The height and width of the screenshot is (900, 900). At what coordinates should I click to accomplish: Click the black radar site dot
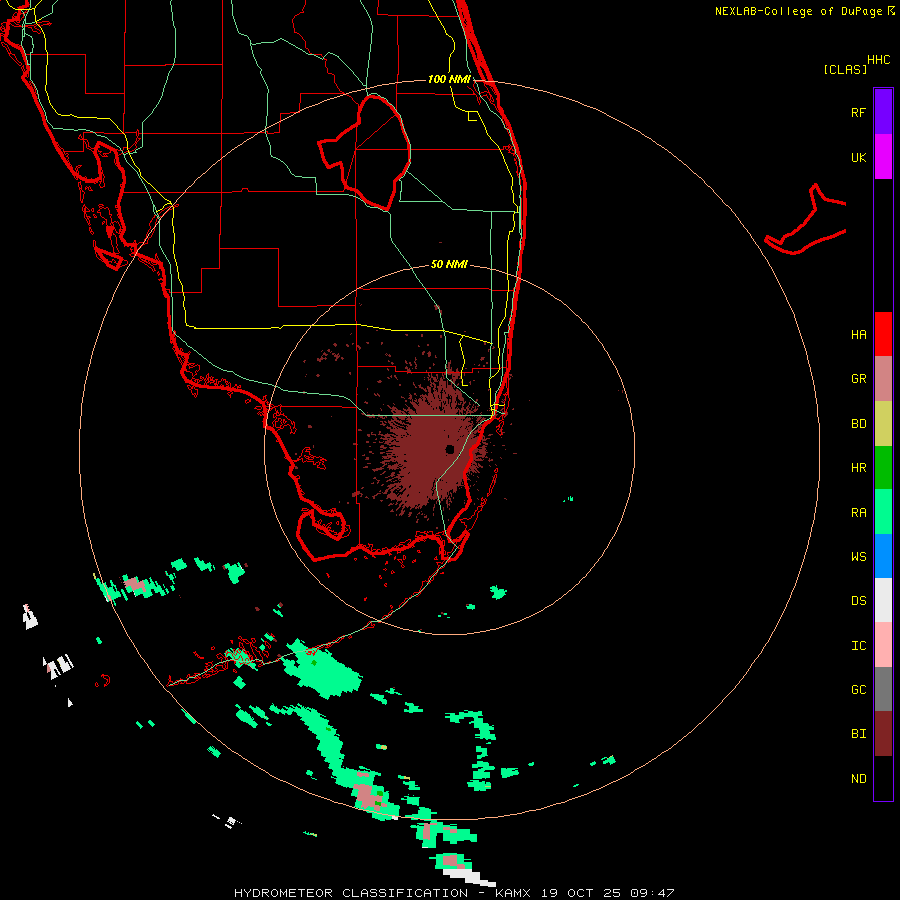pos(450,449)
